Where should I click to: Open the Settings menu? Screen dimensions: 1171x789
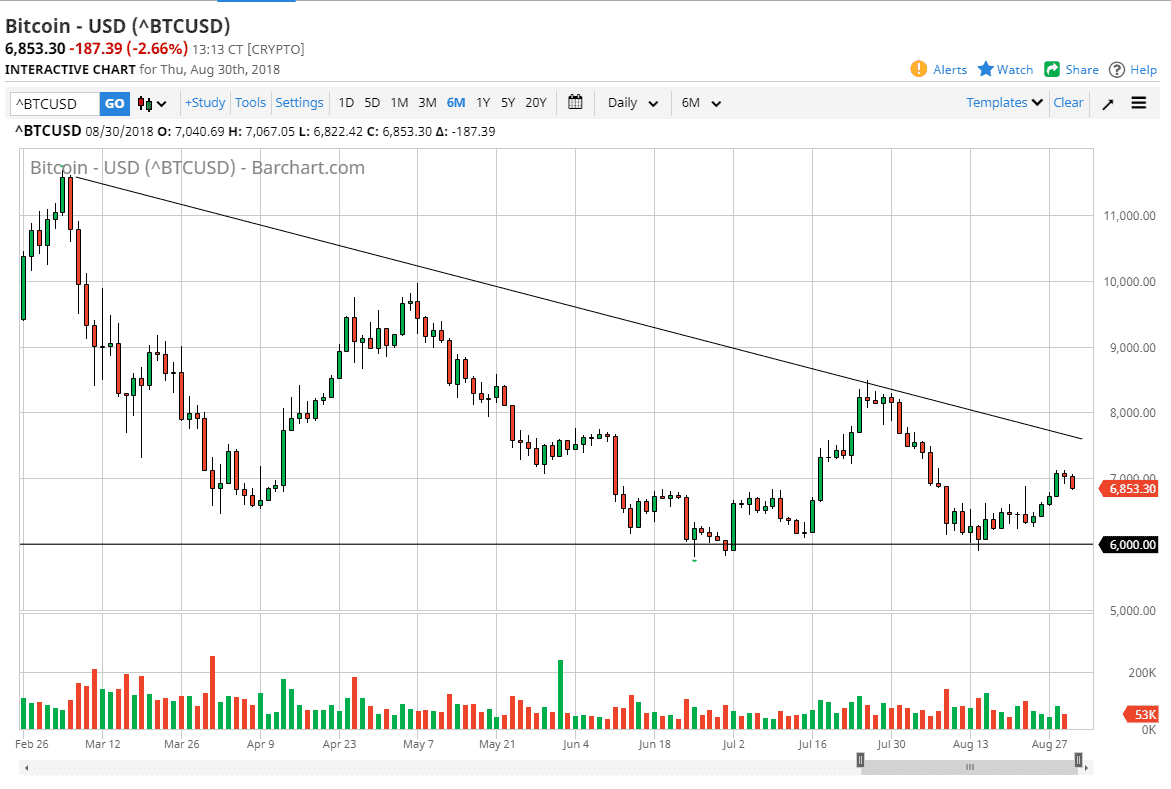click(300, 103)
